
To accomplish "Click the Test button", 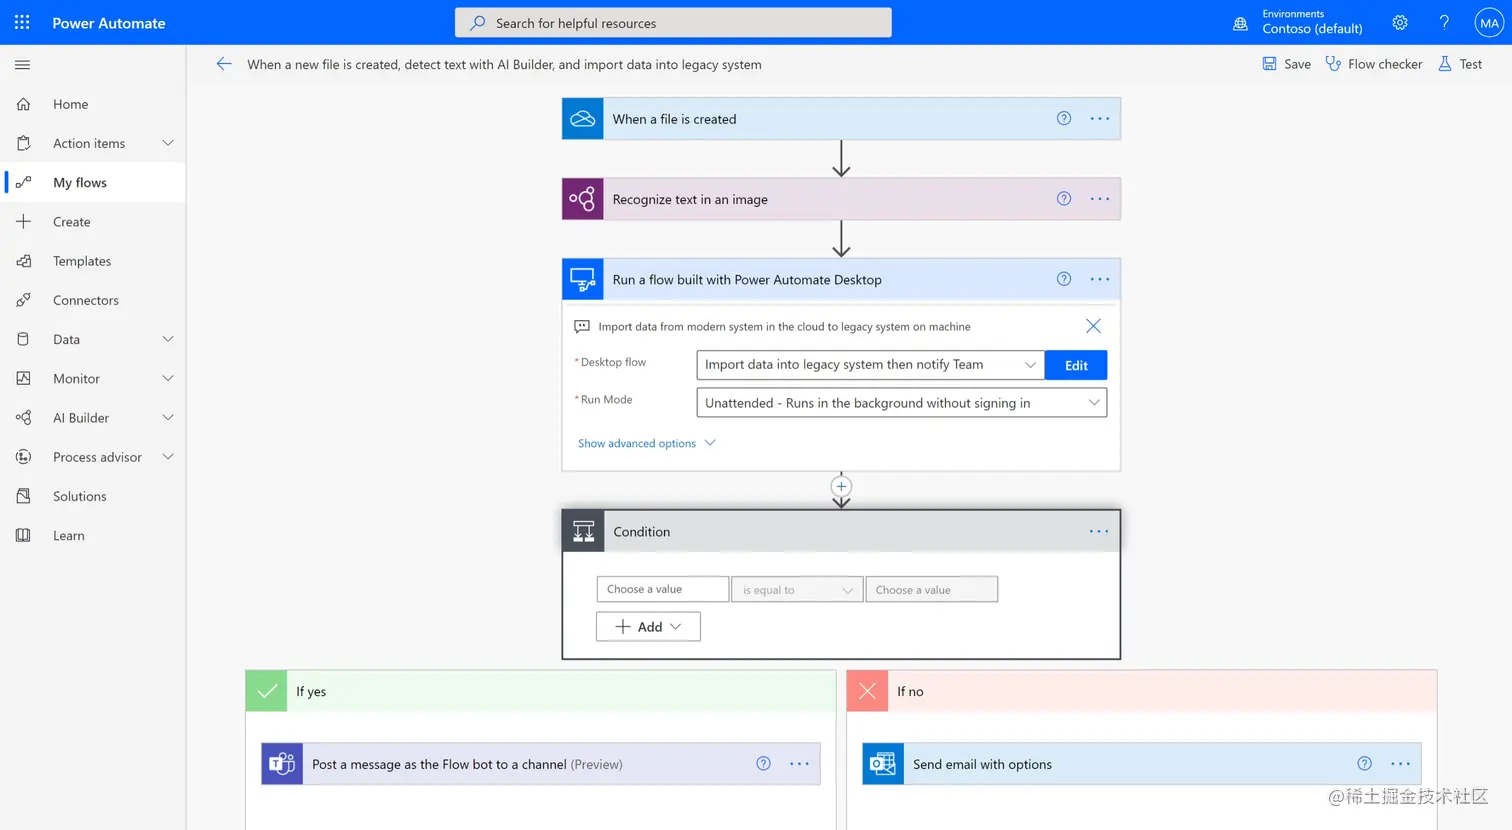I will click(x=1460, y=64).
